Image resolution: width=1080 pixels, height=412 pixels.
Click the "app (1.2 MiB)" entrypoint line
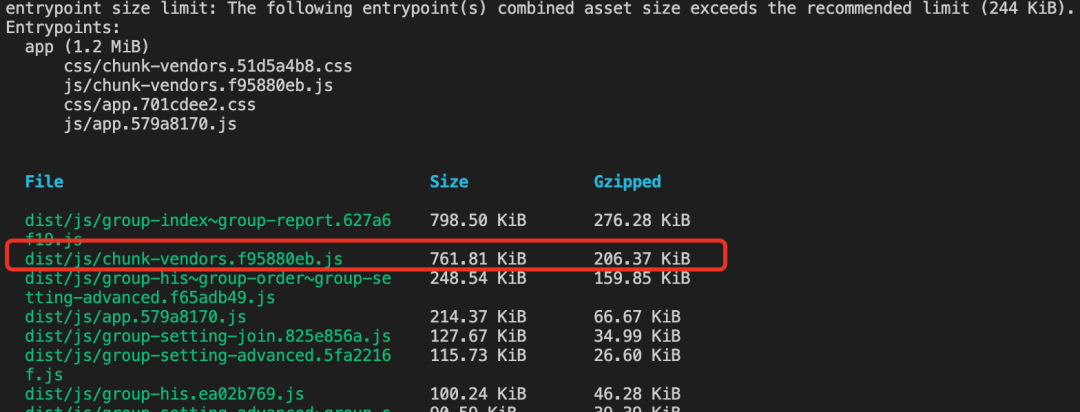click(86, 47)
